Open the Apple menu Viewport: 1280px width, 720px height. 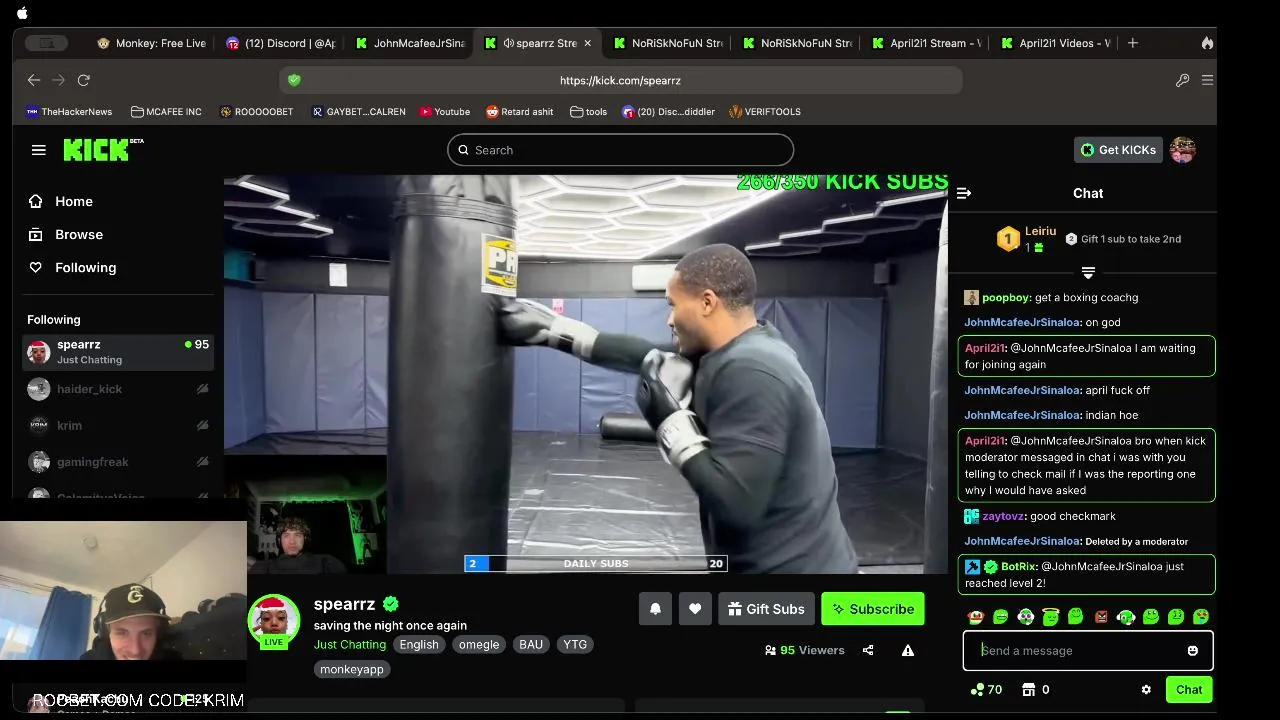[x=22, y=13]
